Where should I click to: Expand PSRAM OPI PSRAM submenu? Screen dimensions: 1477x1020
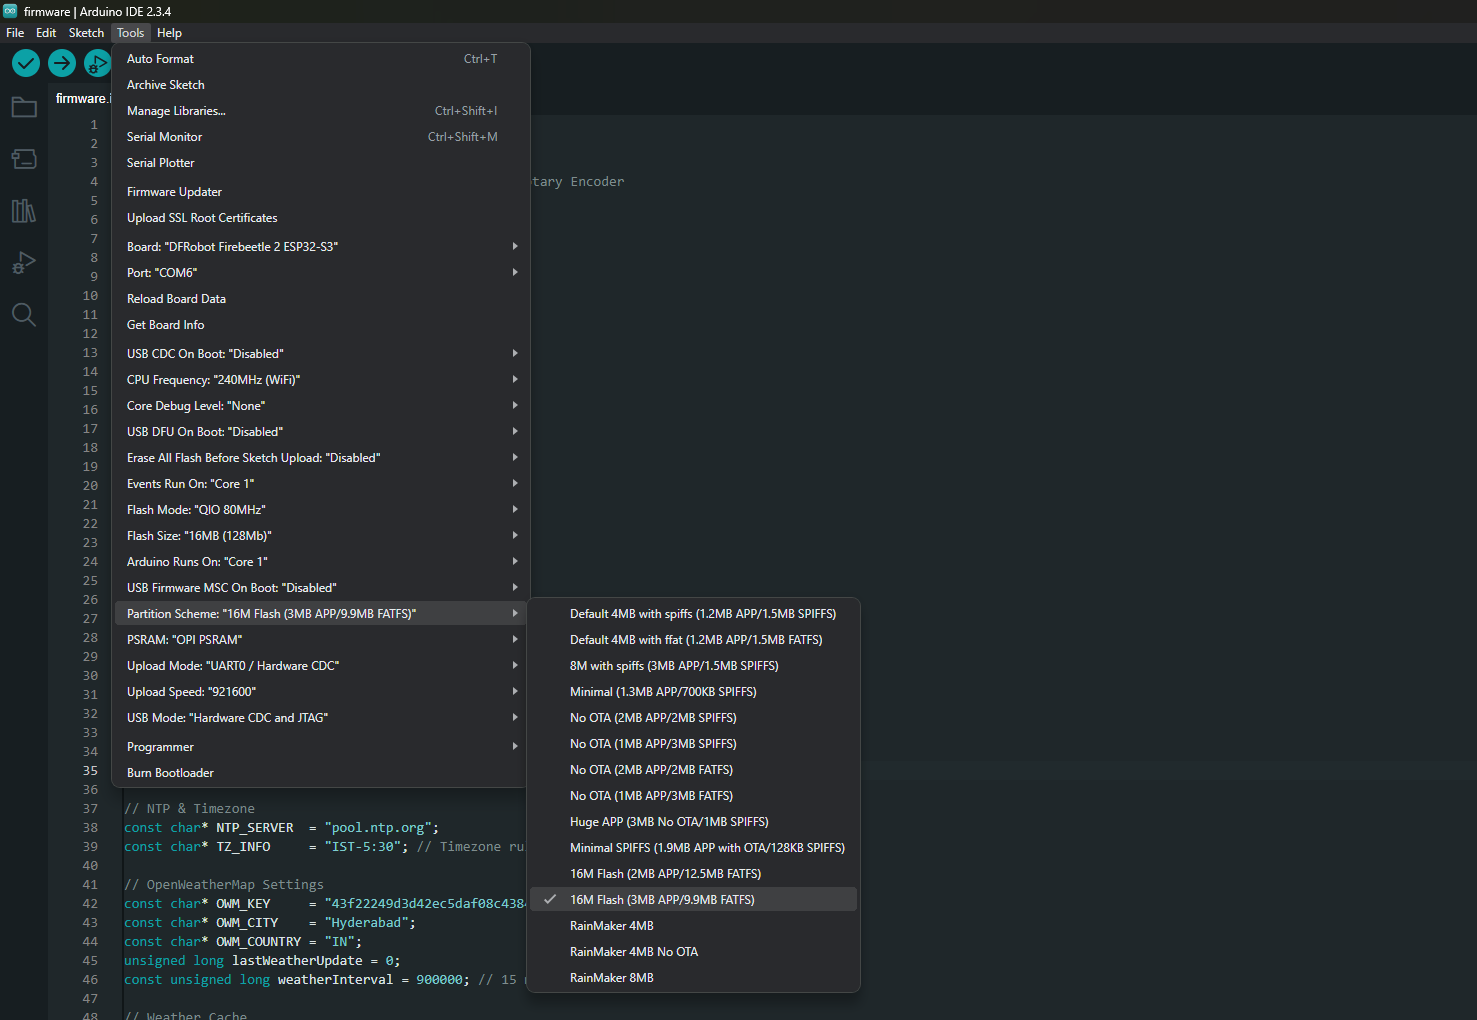point(321,640)
